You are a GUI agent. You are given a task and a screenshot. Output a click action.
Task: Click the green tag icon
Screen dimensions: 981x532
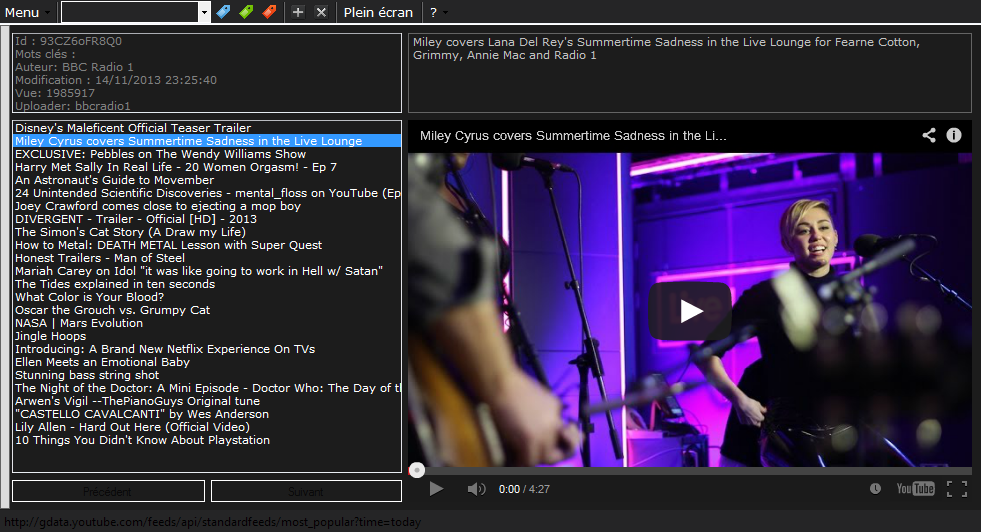247,12
